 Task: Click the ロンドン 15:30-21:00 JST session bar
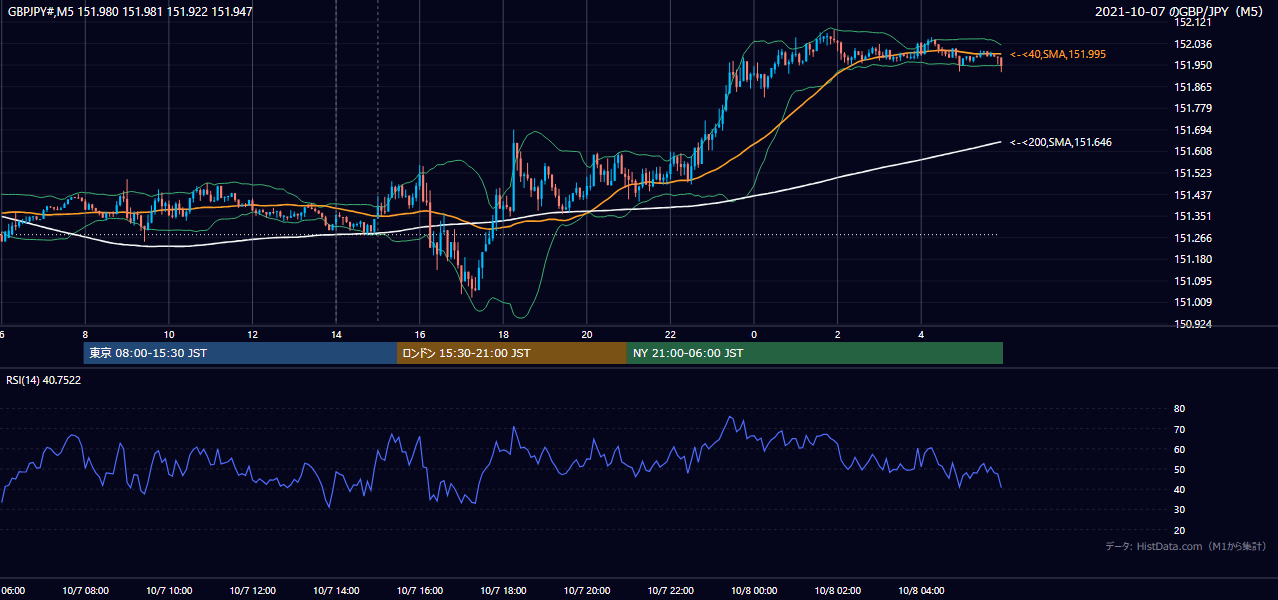click(x=512, y=353)
